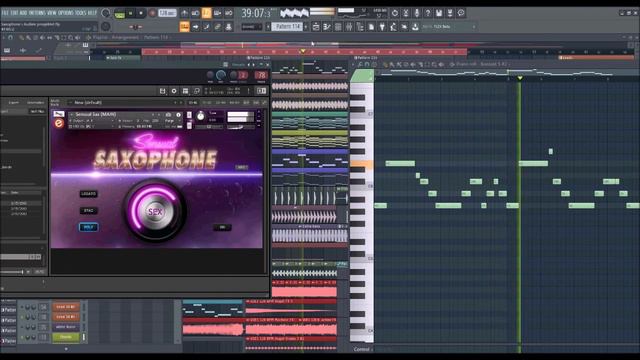Click the green channel button in the channel rack
This screenshot has width=640, height=360.
tap(66, 337)
